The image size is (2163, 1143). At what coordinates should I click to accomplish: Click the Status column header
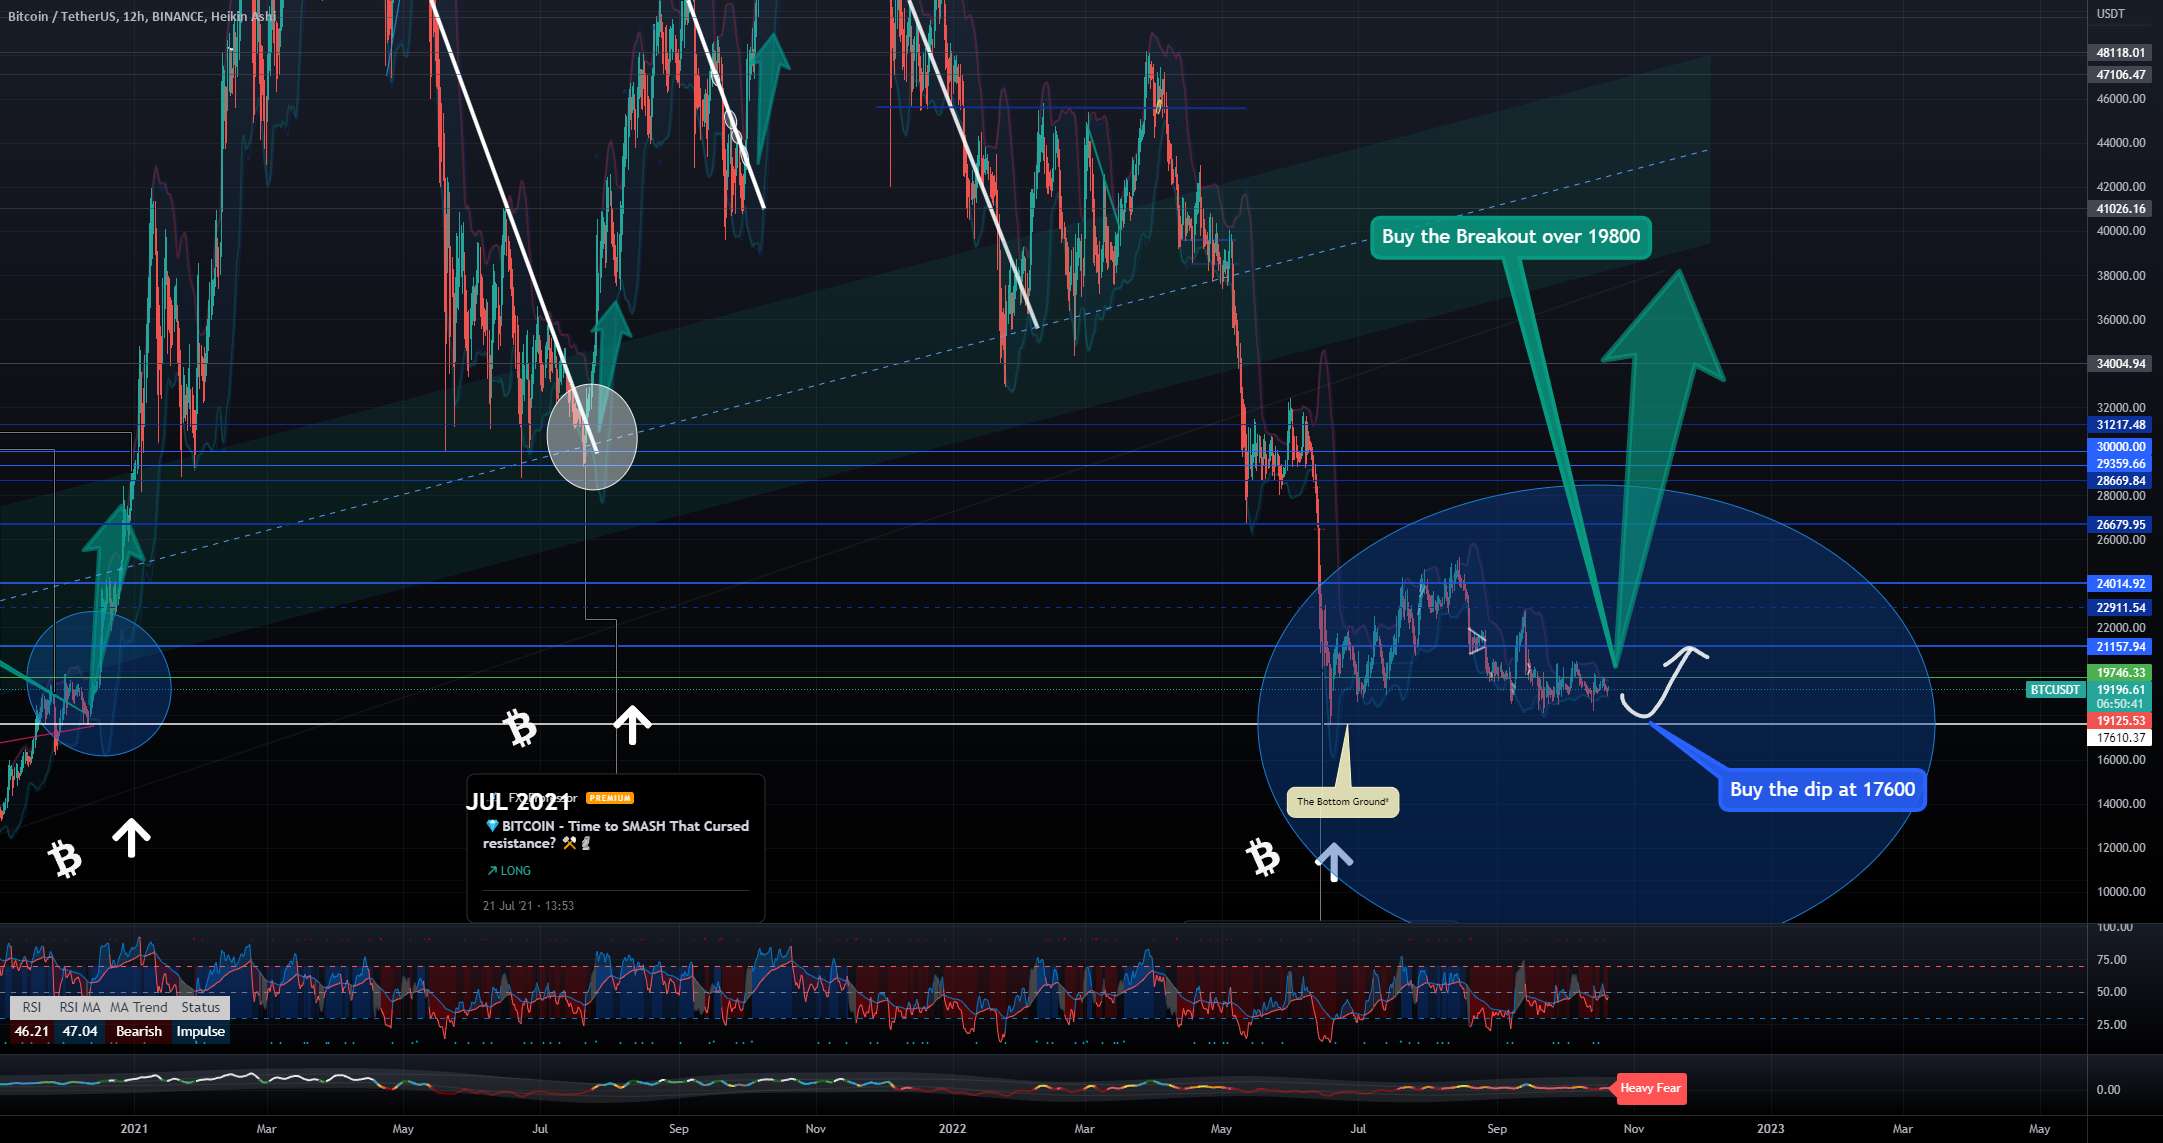tap(201, 1008)
